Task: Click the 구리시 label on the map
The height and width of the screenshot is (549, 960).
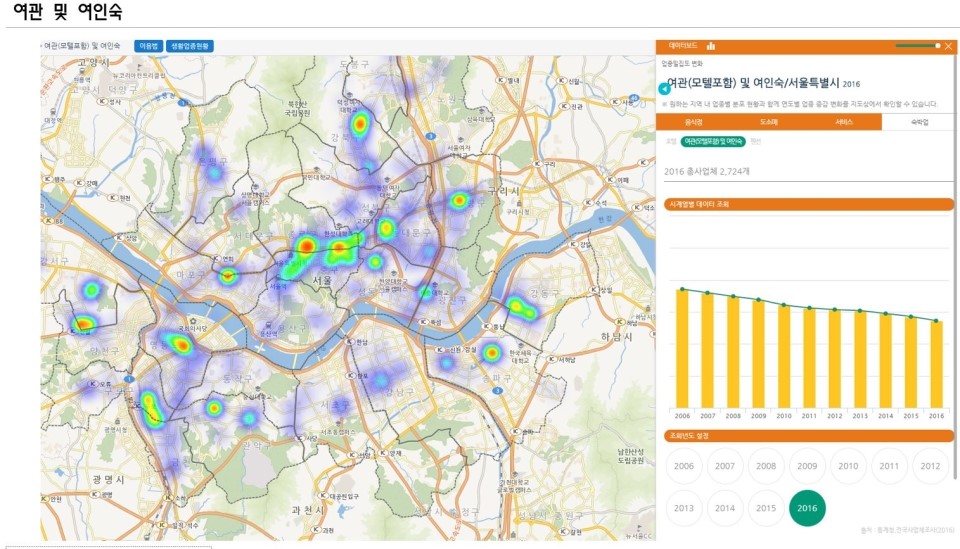Action: pyautogui.click(x=503, y=192)
